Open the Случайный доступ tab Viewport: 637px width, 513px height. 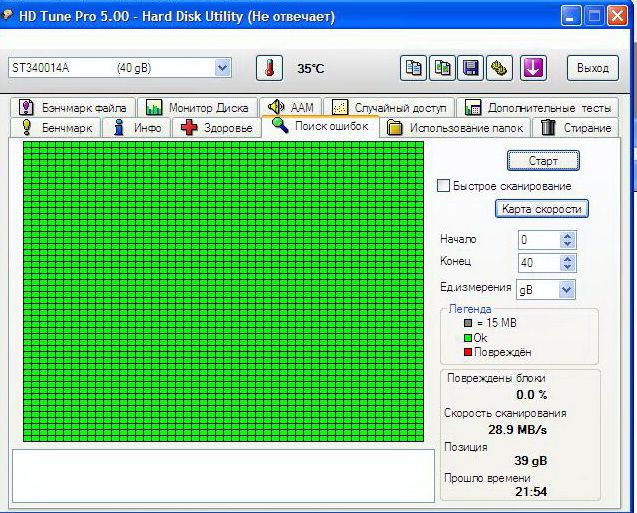[389, 108]
